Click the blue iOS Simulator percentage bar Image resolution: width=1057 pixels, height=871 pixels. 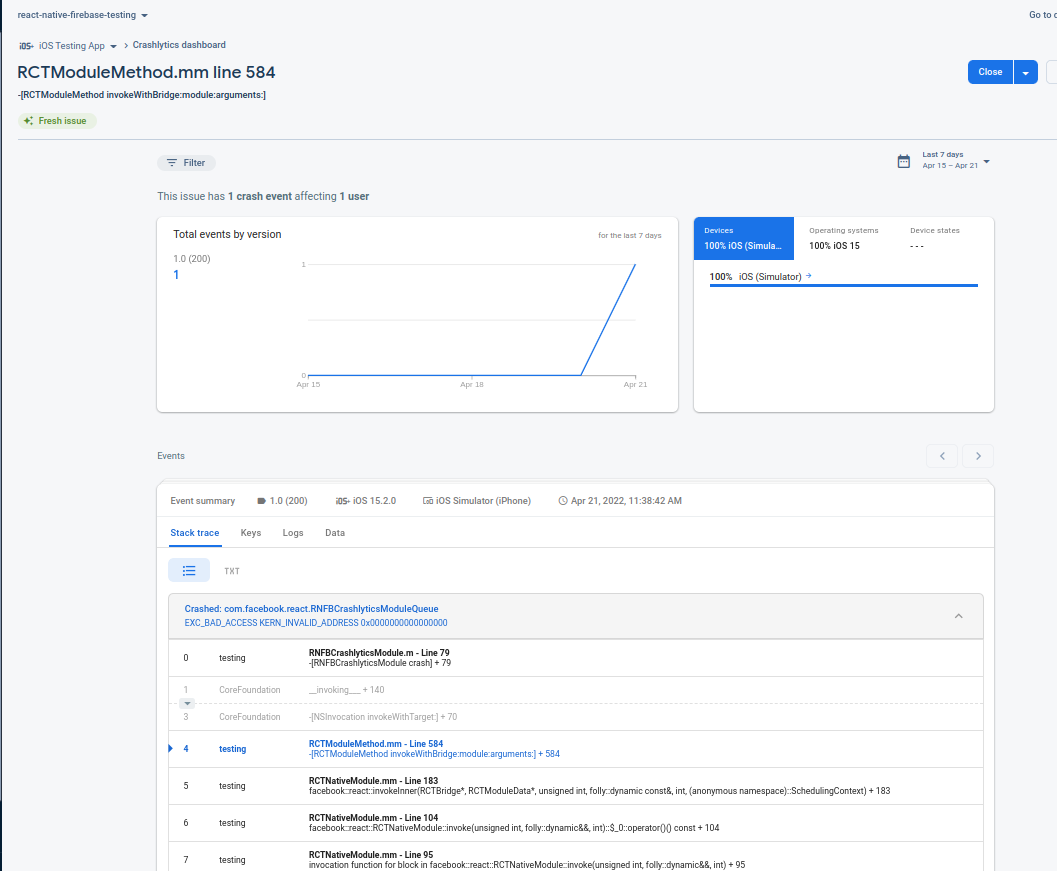[843, 287]
